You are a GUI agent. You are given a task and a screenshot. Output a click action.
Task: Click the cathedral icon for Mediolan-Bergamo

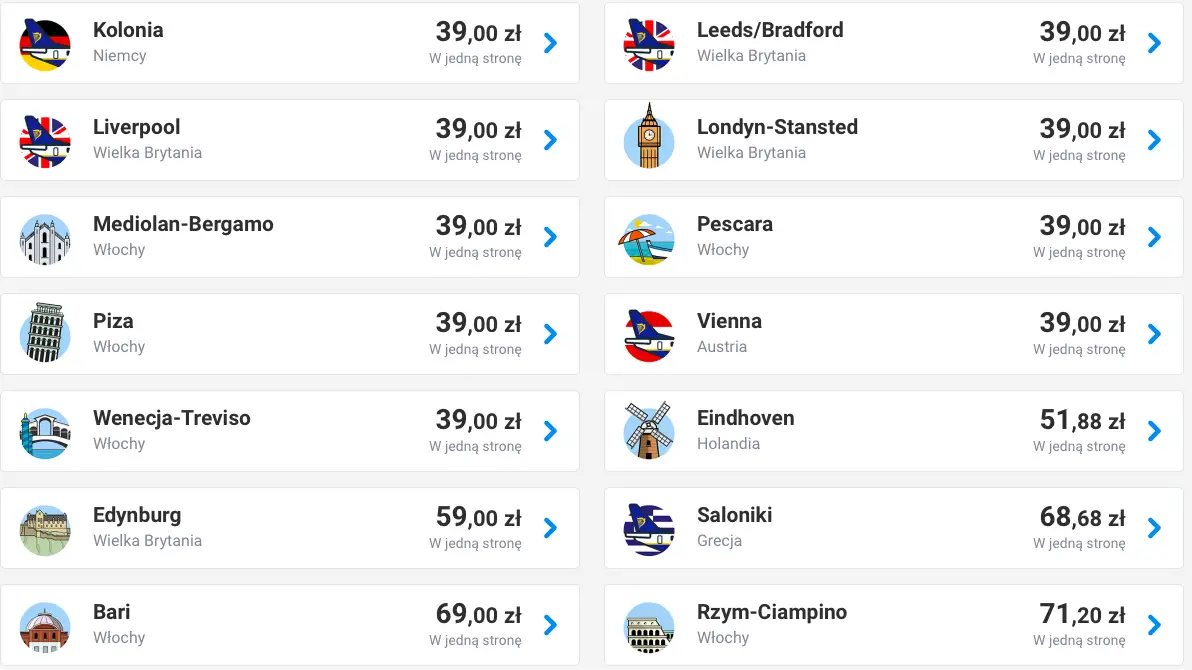pos(45,237)
